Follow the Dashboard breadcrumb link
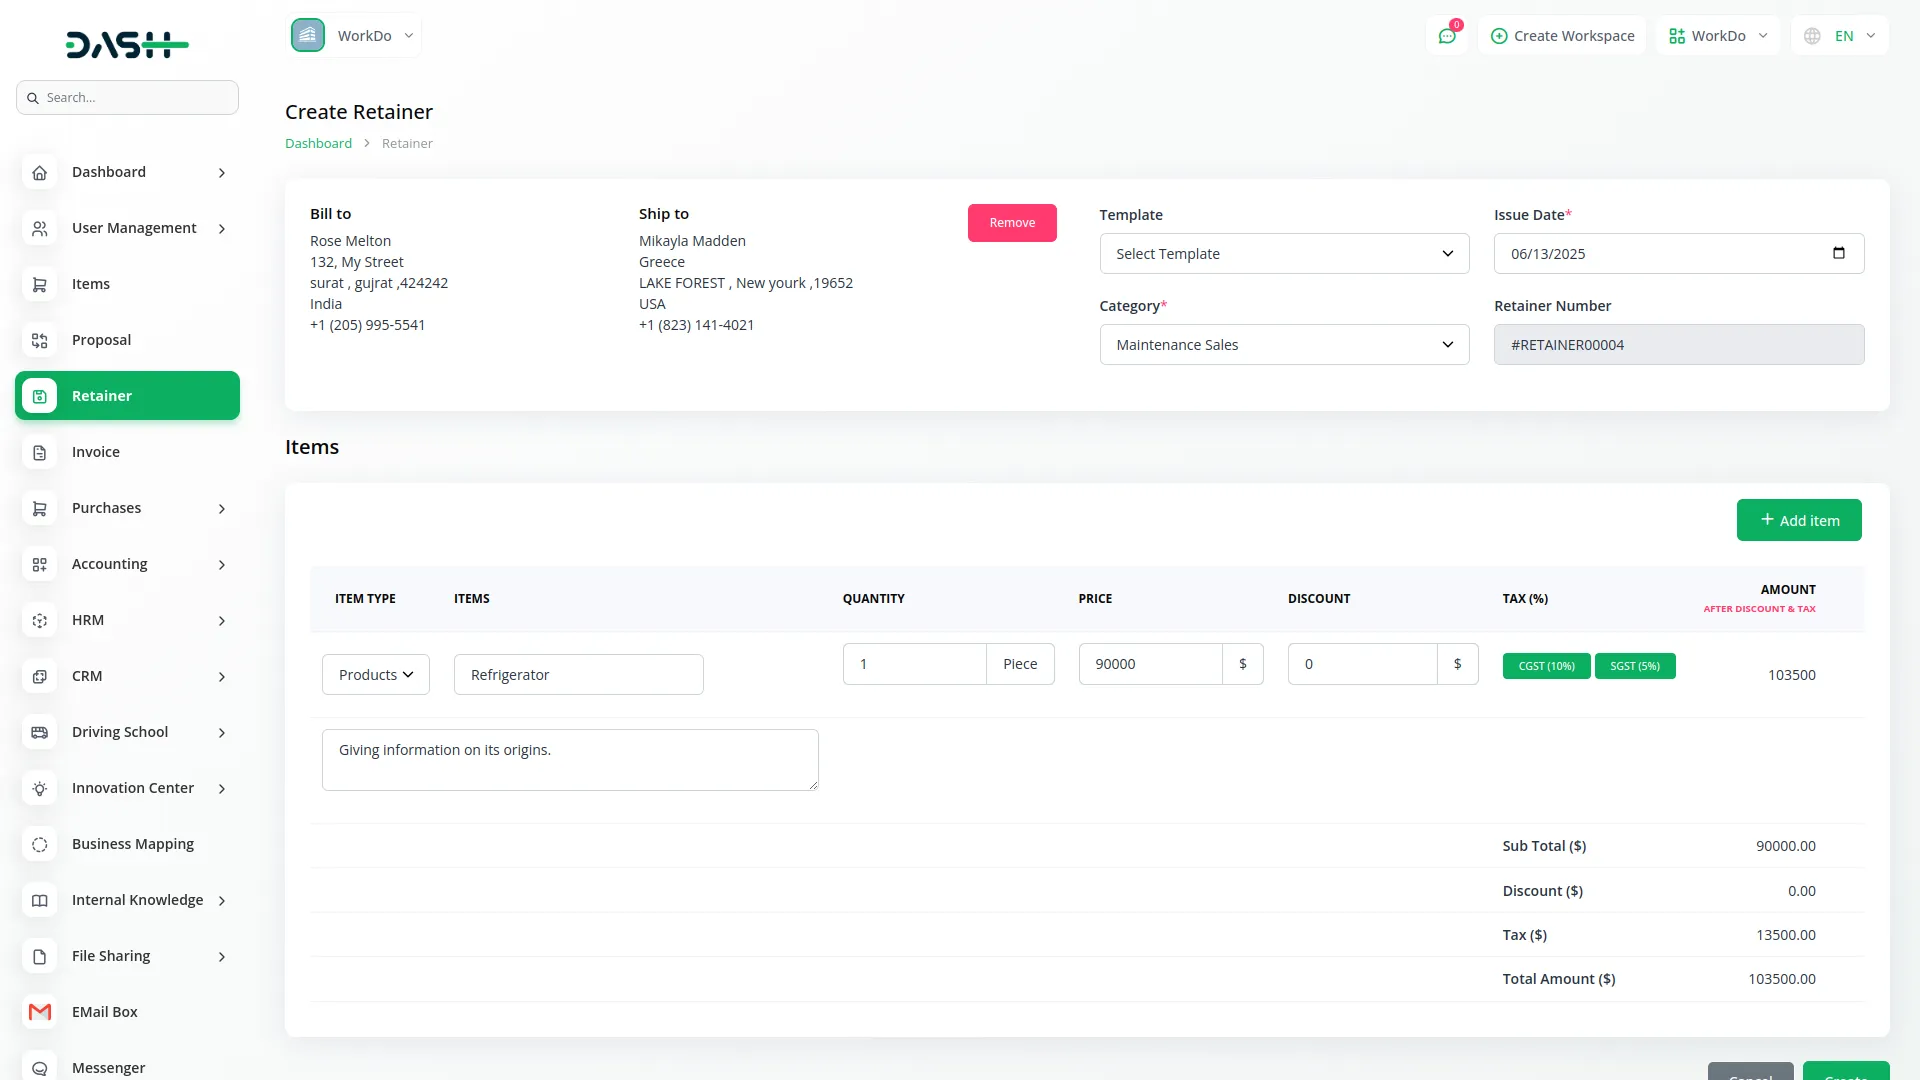The width and height of the screenshot is (1920, 1080). (318, 143)
